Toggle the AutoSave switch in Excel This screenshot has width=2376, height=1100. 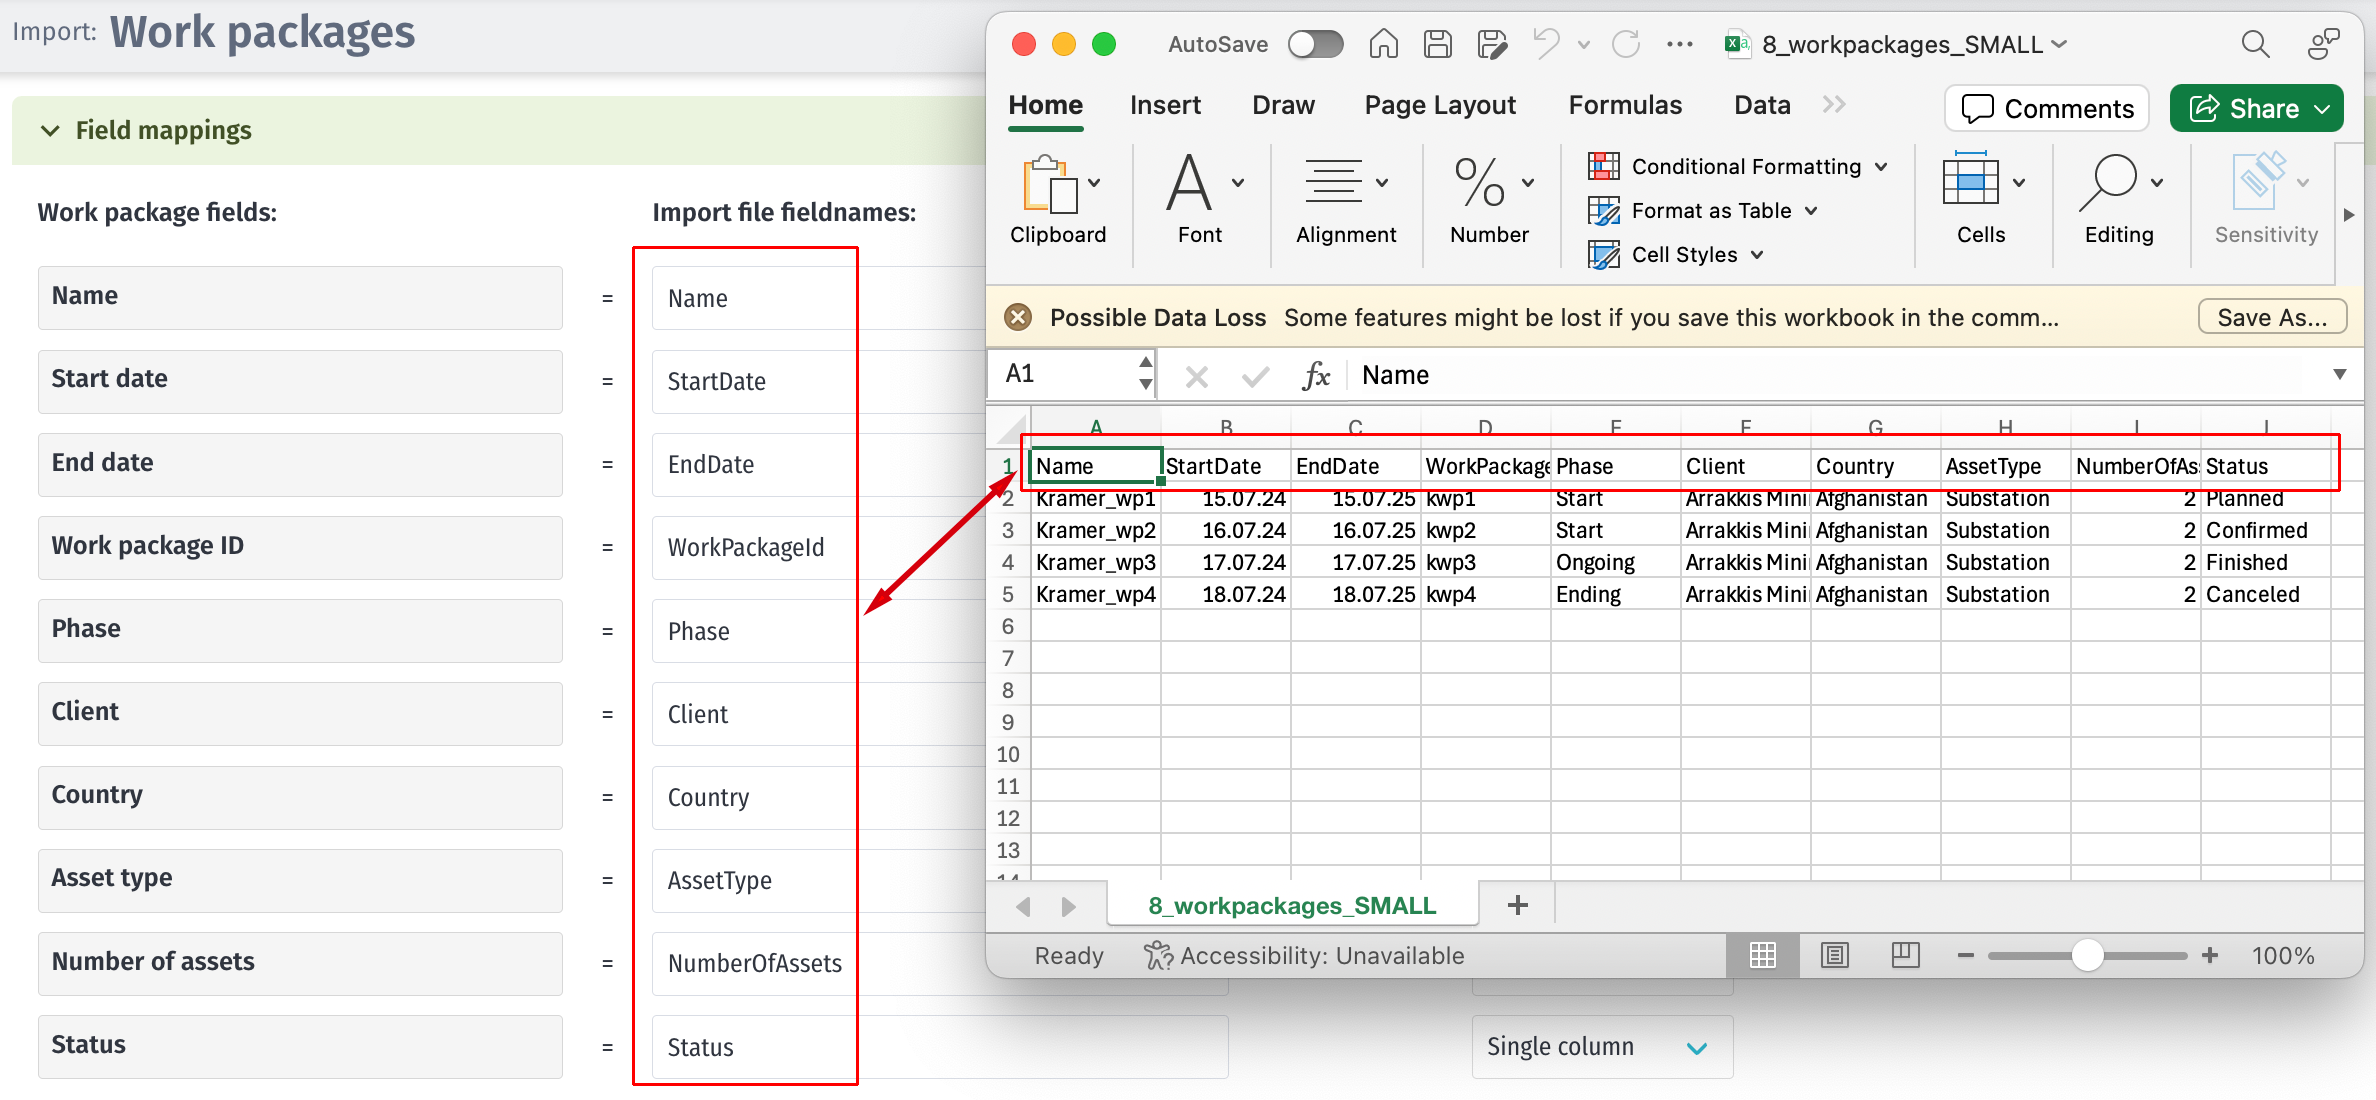click(x=1315, y=44)
